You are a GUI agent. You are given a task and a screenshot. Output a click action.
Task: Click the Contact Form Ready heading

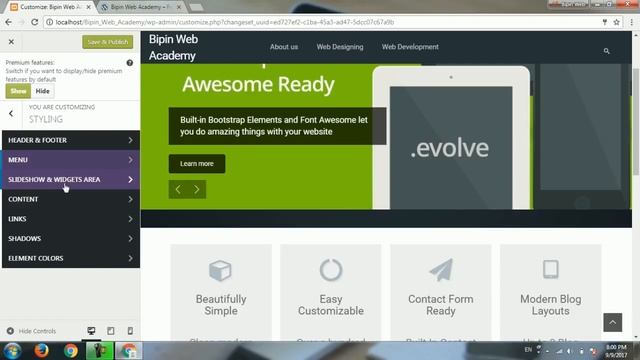click(x=441, y=305)
